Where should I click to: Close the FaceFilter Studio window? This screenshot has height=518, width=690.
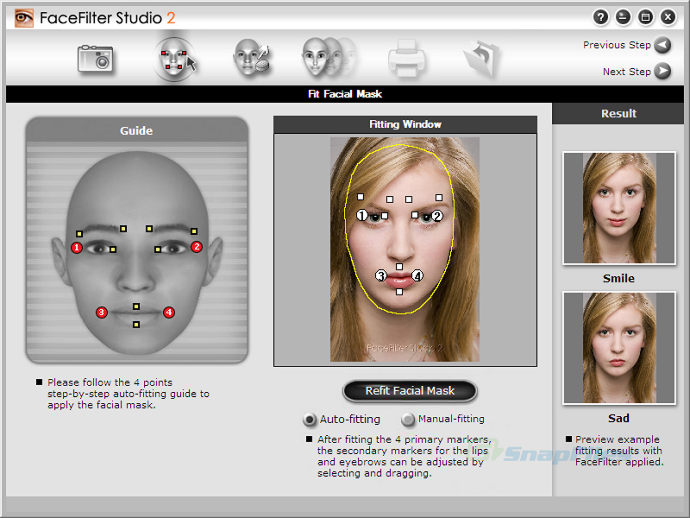668,17
